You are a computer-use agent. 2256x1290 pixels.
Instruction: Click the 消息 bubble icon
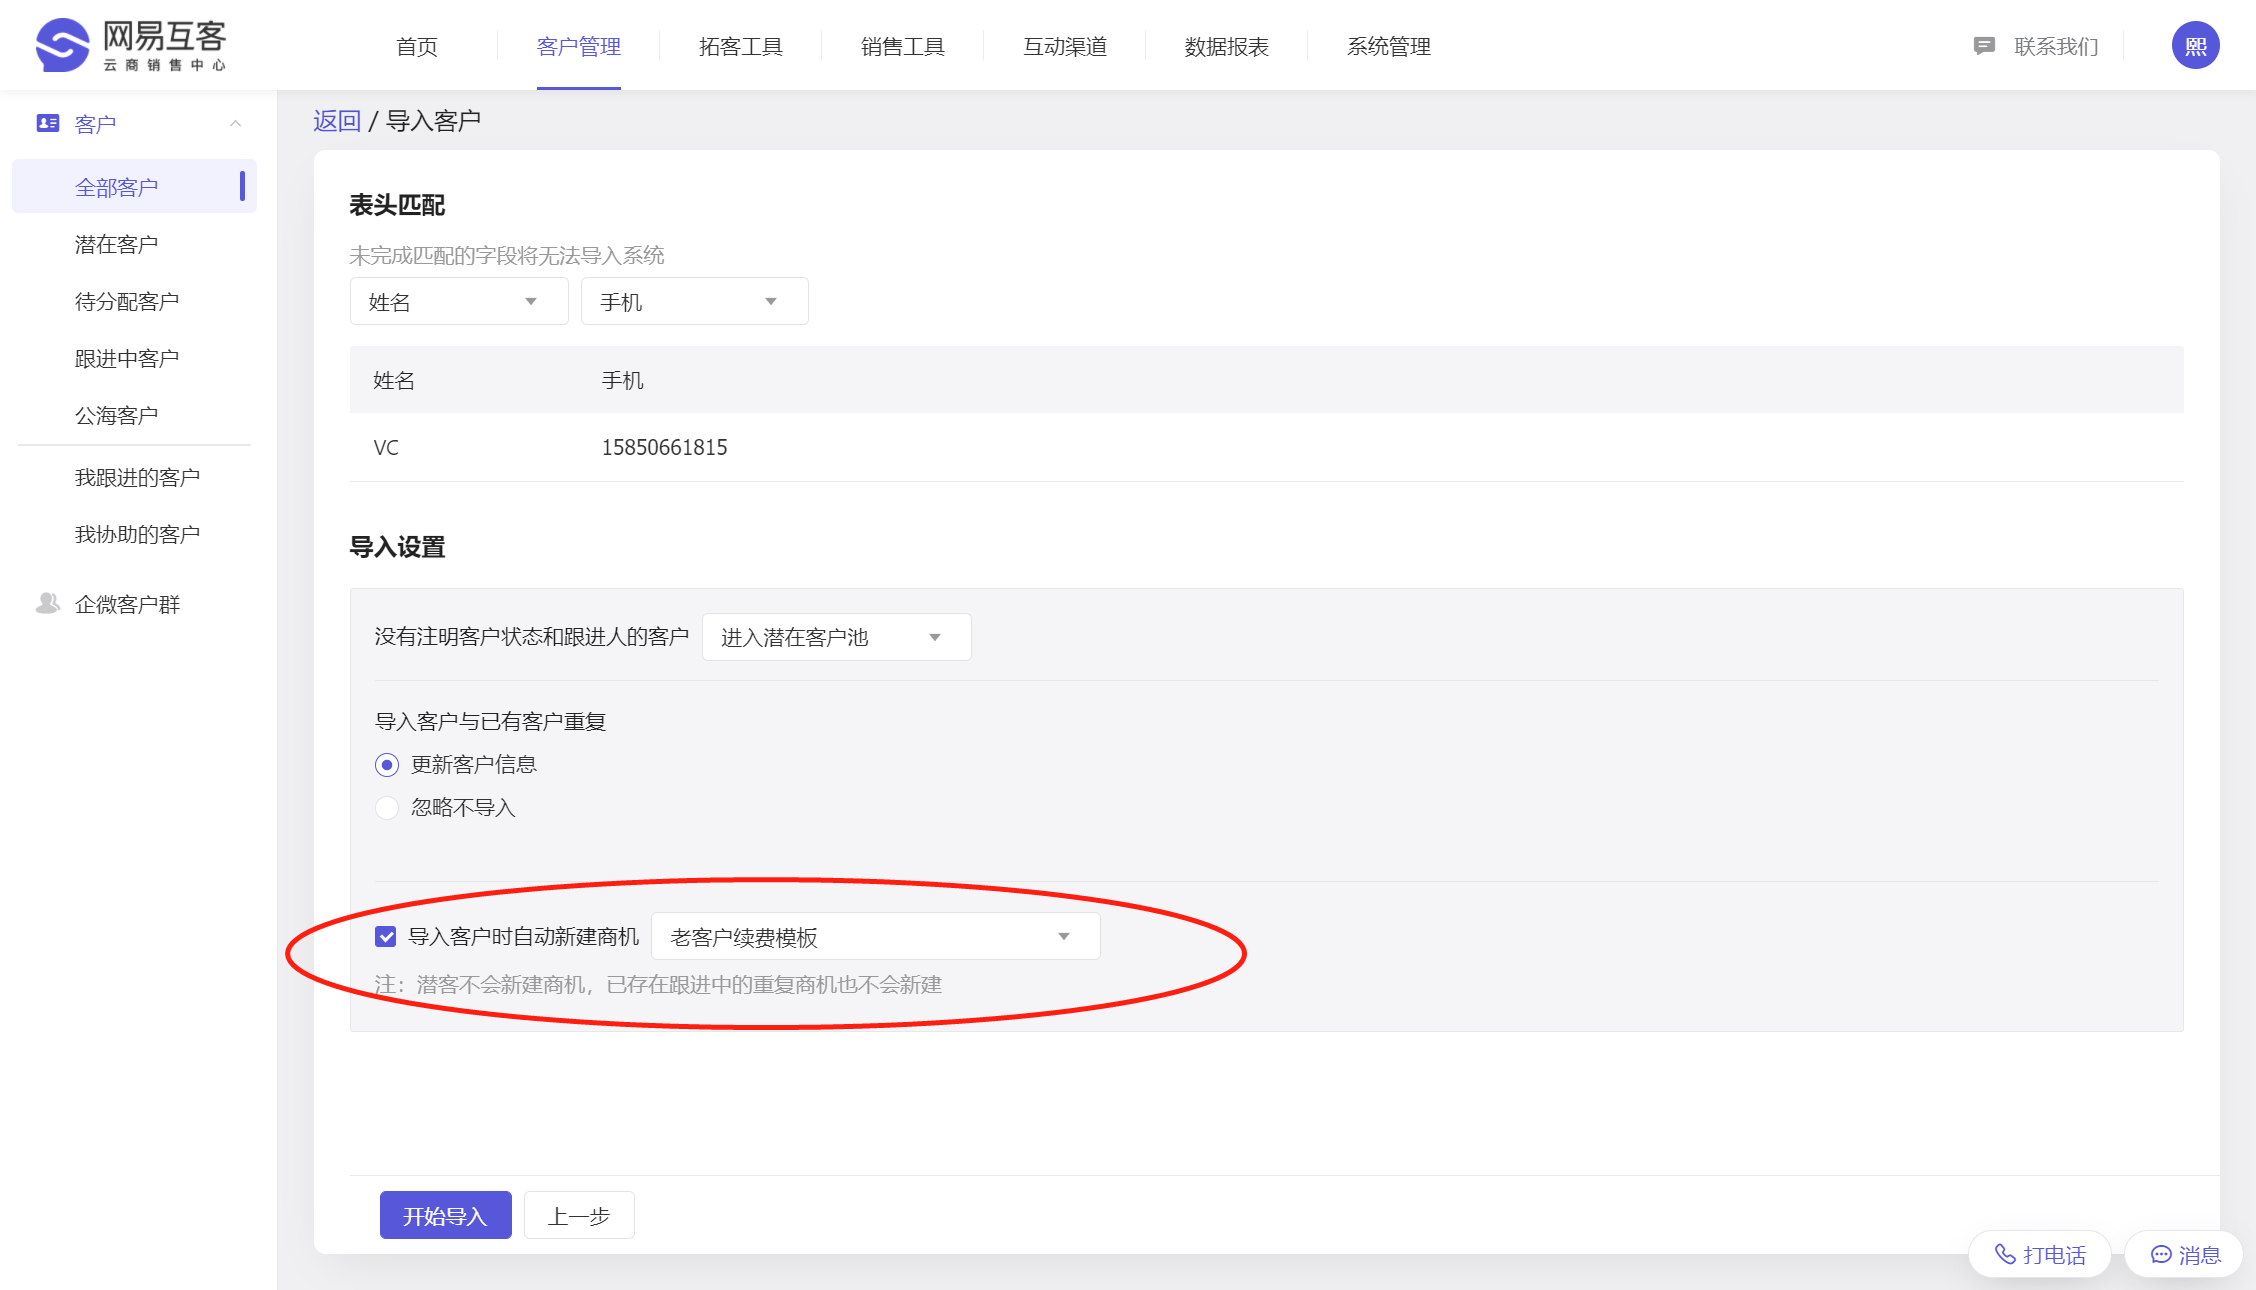[2161, 1254]
